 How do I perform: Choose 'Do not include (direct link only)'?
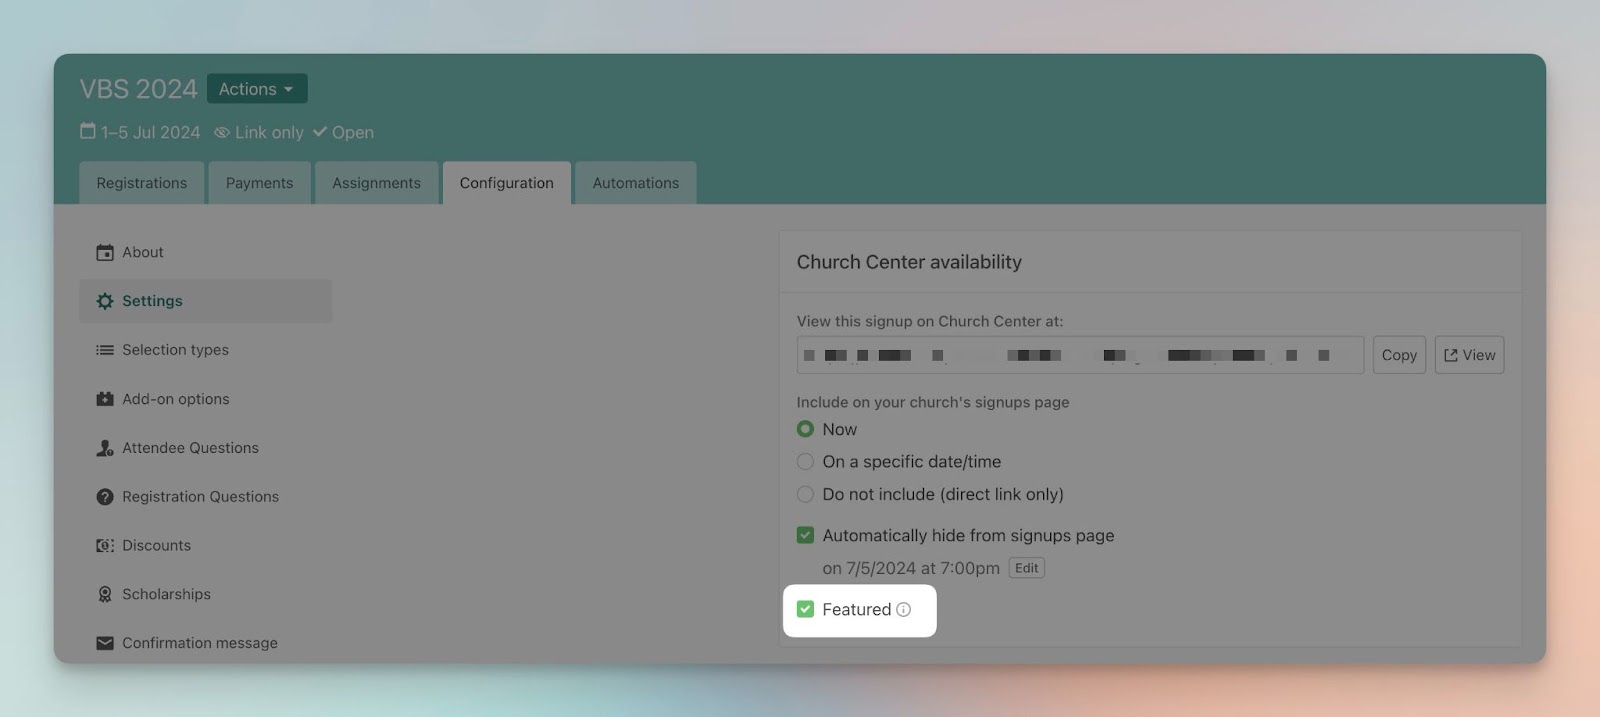pos(805,494)
